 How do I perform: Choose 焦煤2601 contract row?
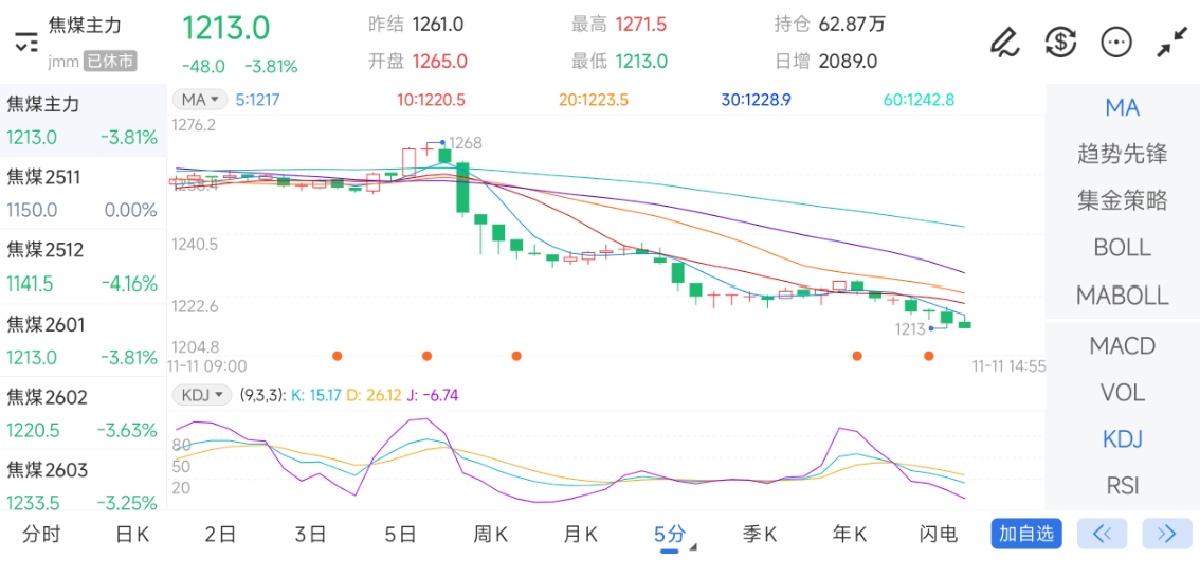82,340
